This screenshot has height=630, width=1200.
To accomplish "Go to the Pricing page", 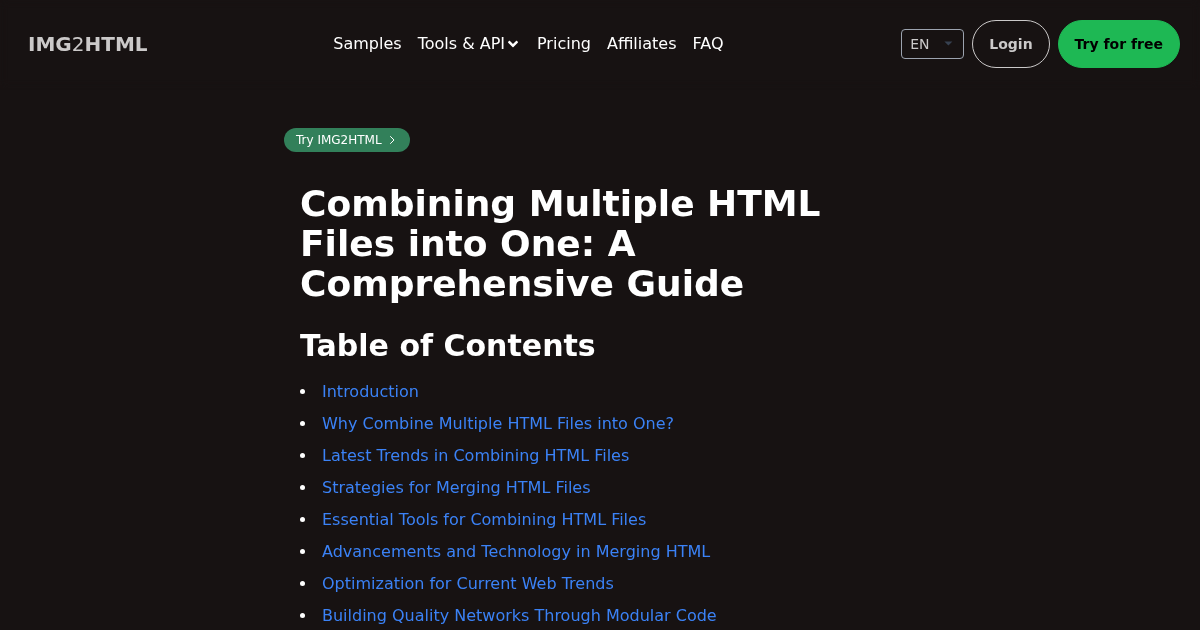I will coord(563,44).
